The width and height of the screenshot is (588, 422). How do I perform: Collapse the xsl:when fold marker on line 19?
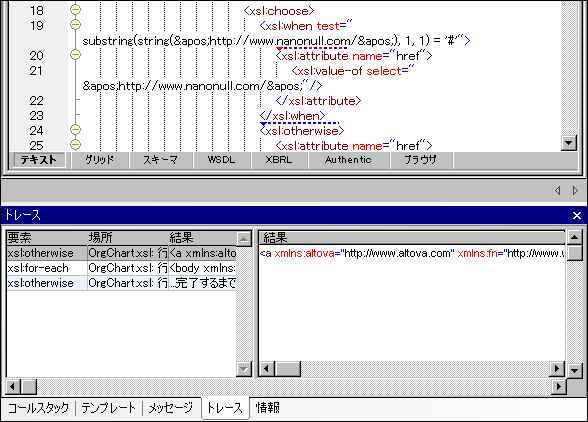[x=75, y=24]
